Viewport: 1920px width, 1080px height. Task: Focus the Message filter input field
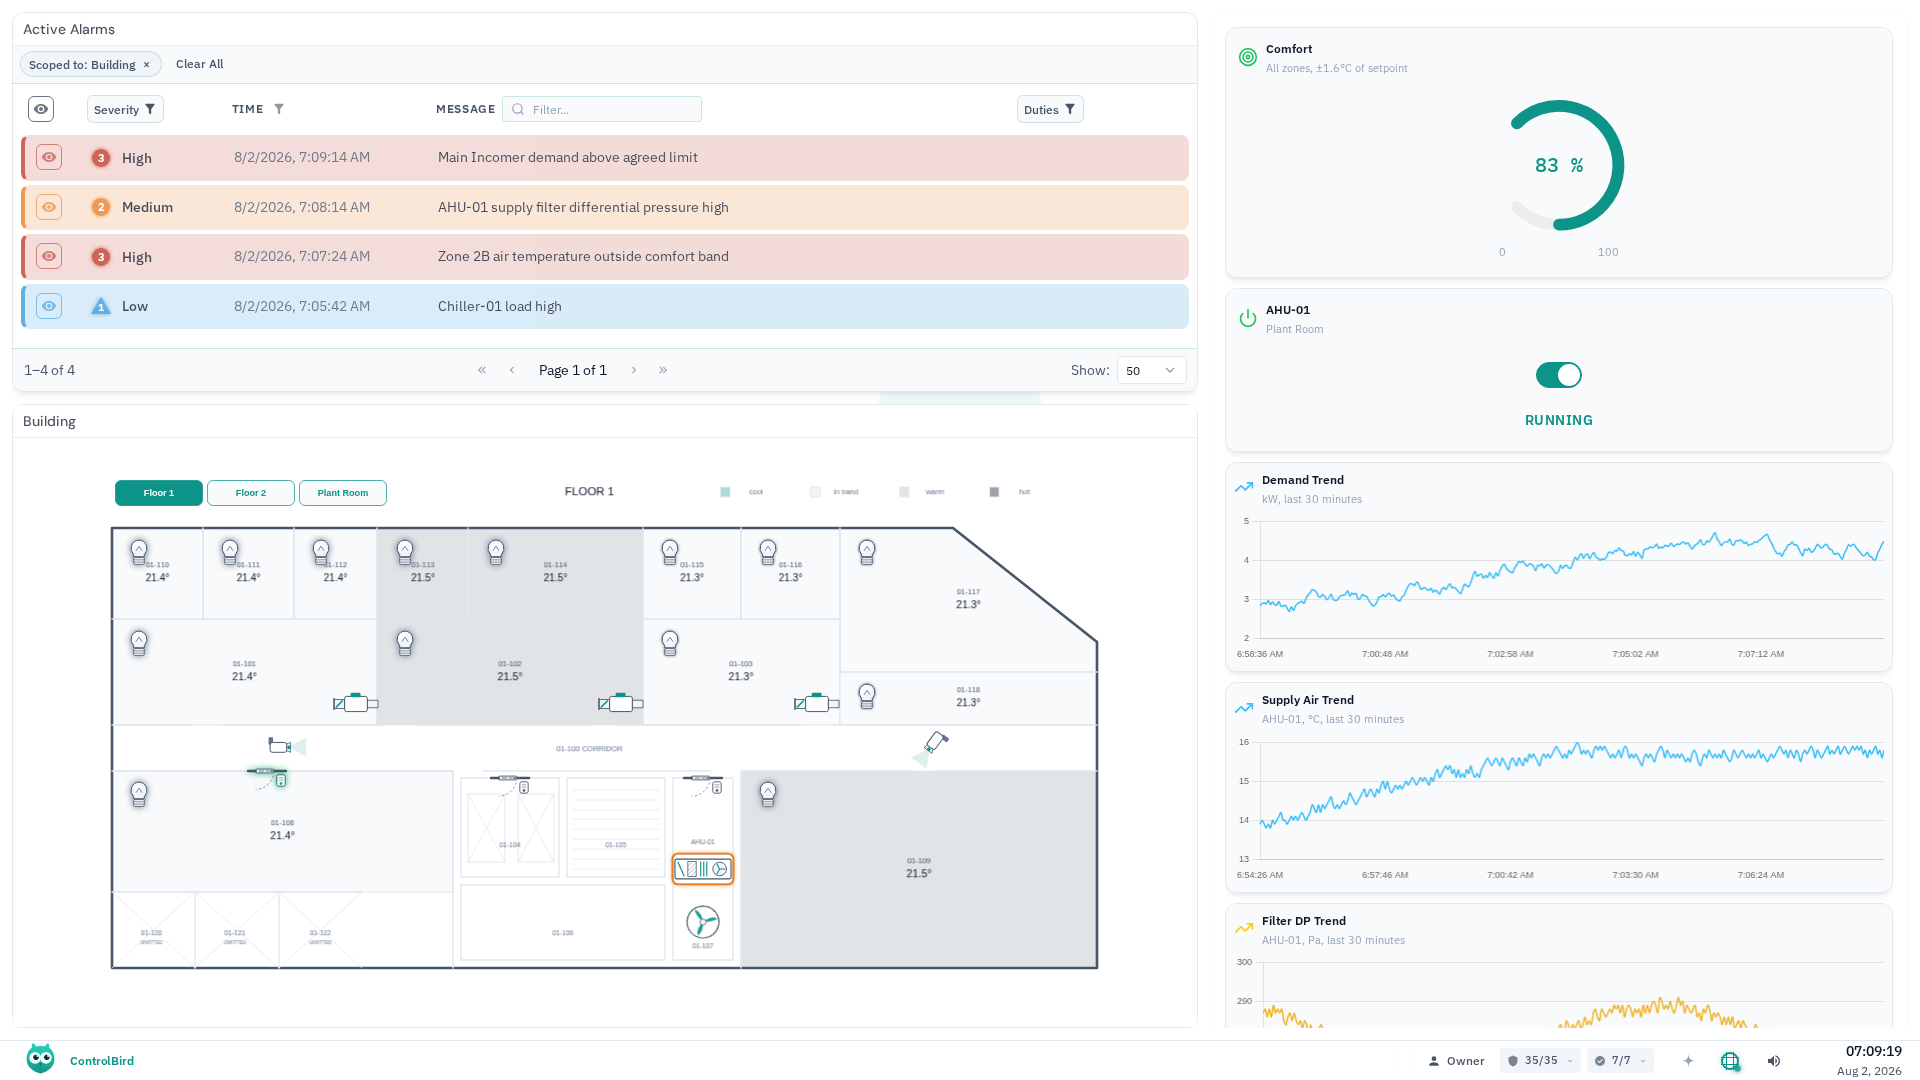pyautogui.click(x=602, y=109)
